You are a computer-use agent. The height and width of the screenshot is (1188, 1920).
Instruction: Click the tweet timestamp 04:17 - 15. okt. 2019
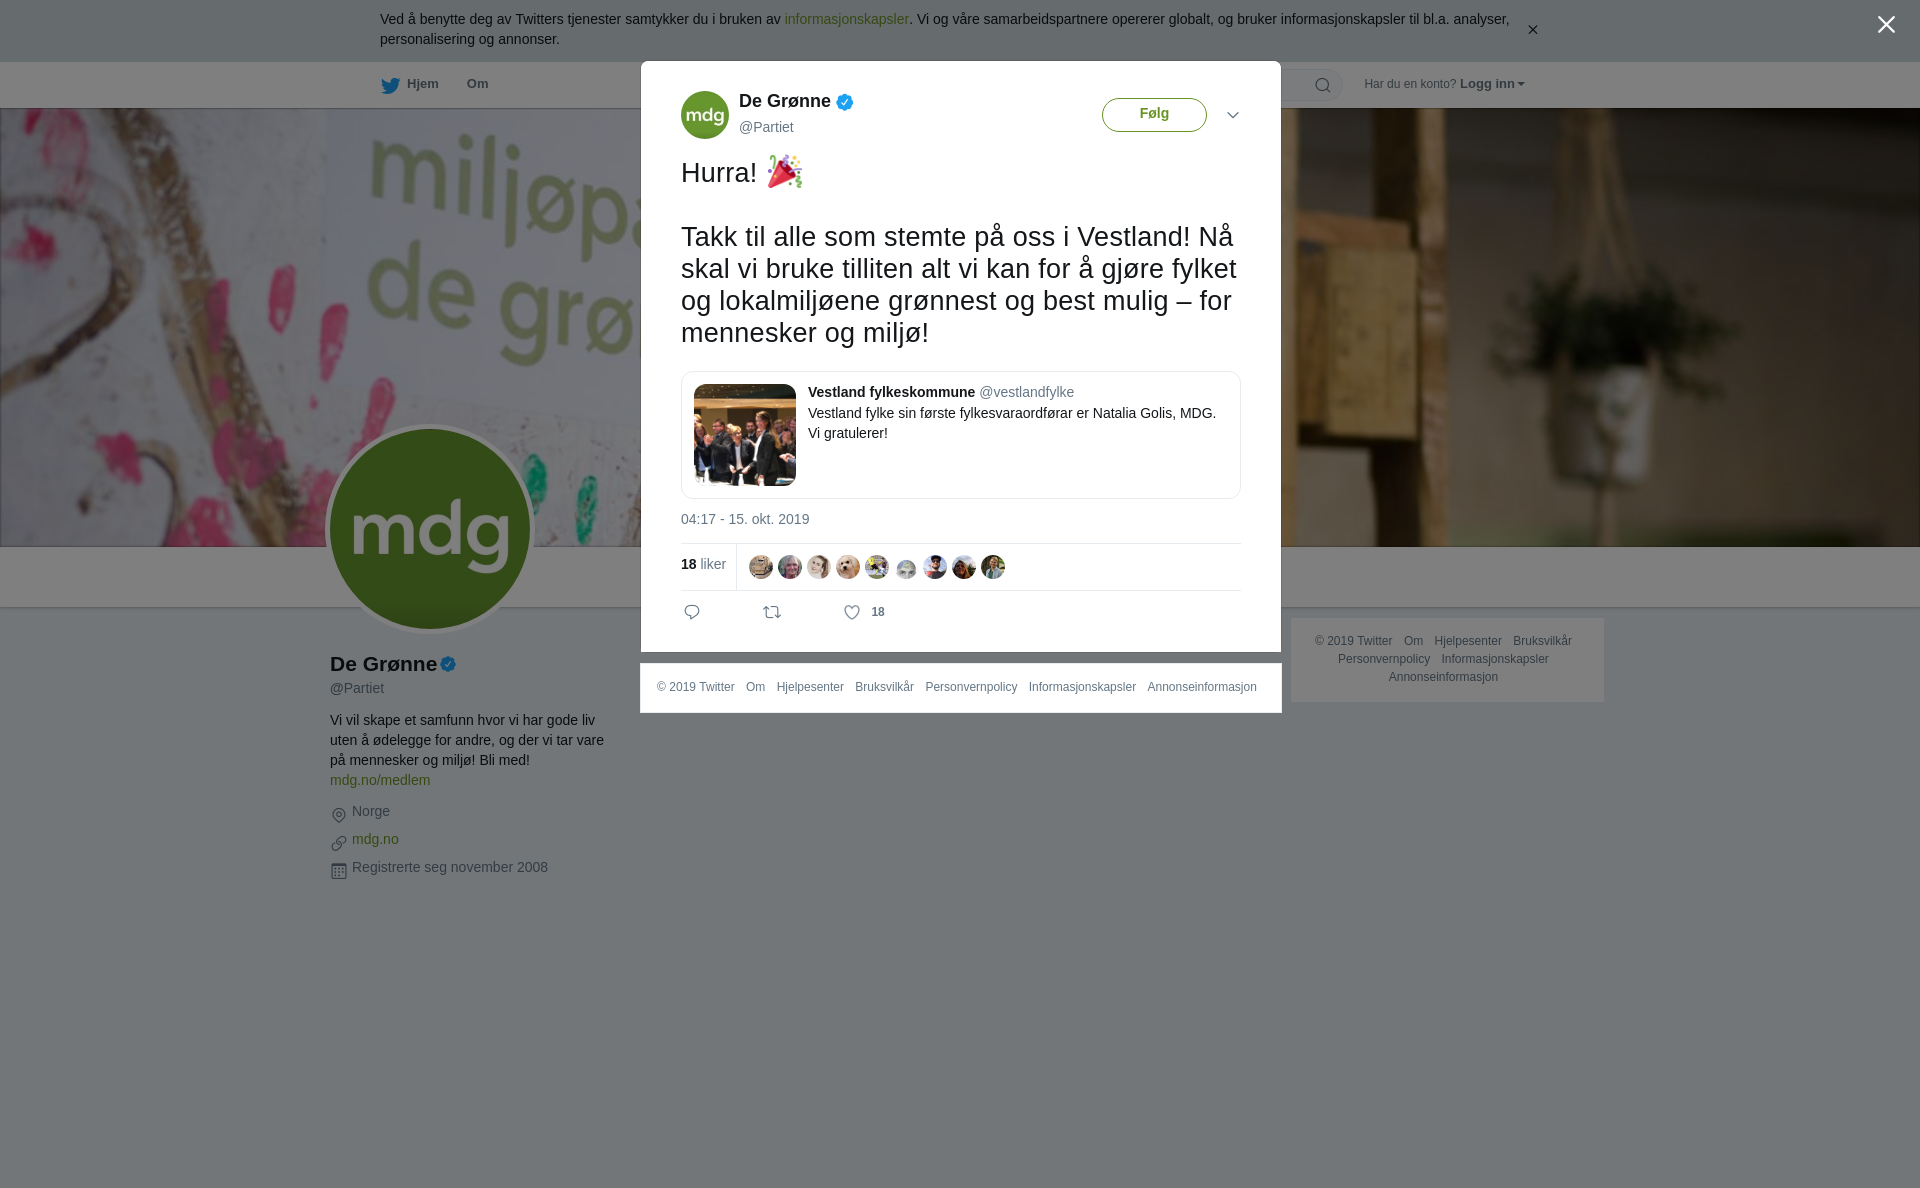(x=745, y=519)
